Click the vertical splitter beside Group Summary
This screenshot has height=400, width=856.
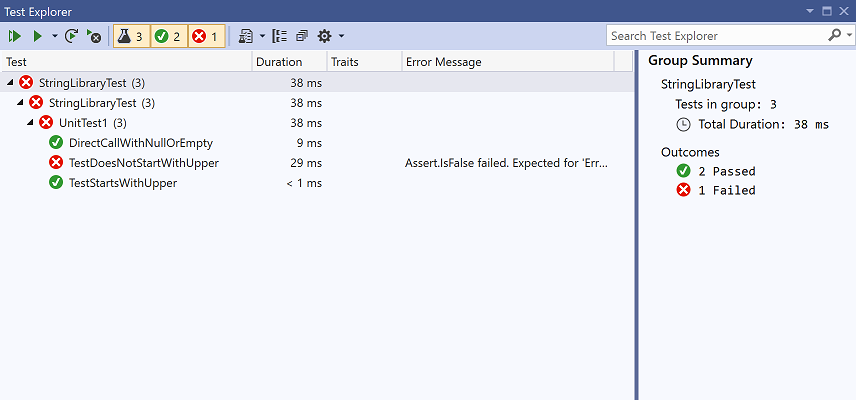coord(636,220)
